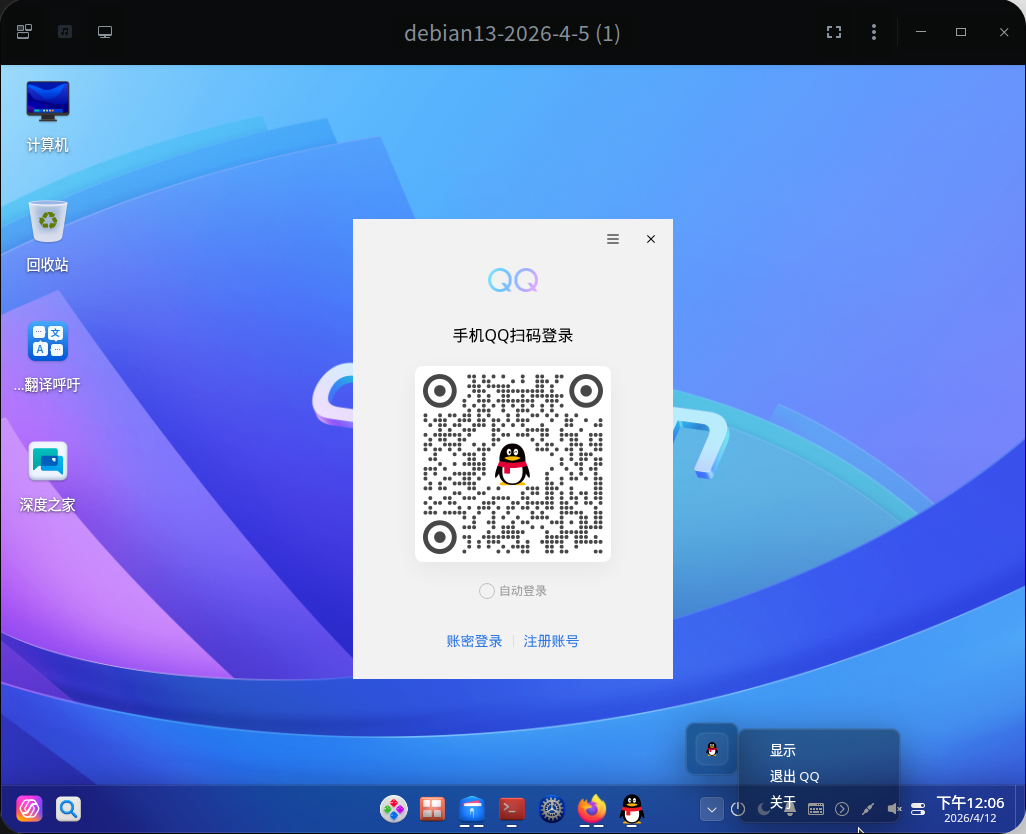Screen dimensions: 1026x834
Task: Open the clock showing 下午12:06
Action: [x=970, y=809]
